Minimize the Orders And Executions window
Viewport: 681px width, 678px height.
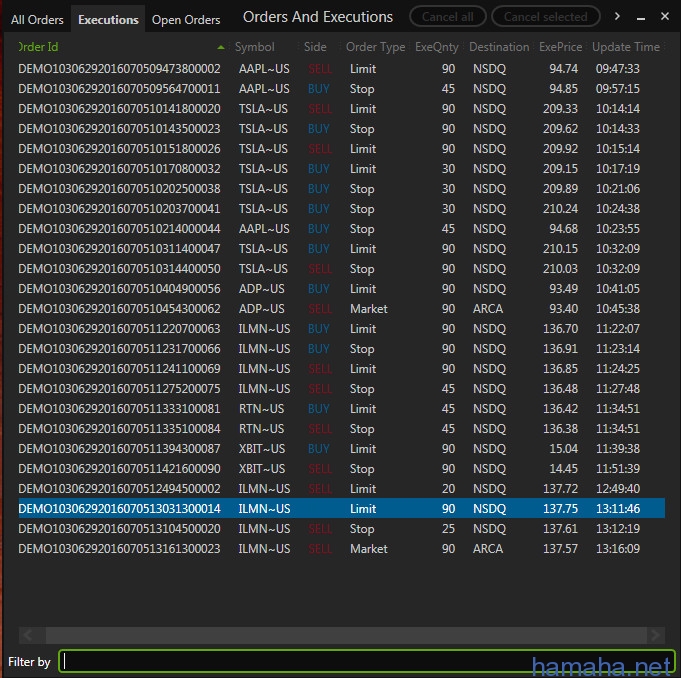click(x=641, y=17)
